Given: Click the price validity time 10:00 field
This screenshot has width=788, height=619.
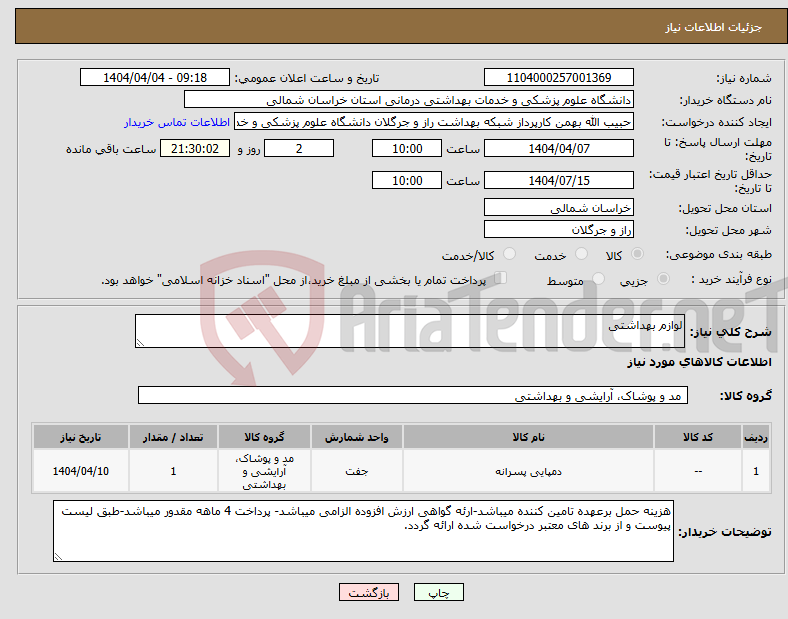Looking at the screenshot, I should [x=407, y=180].
